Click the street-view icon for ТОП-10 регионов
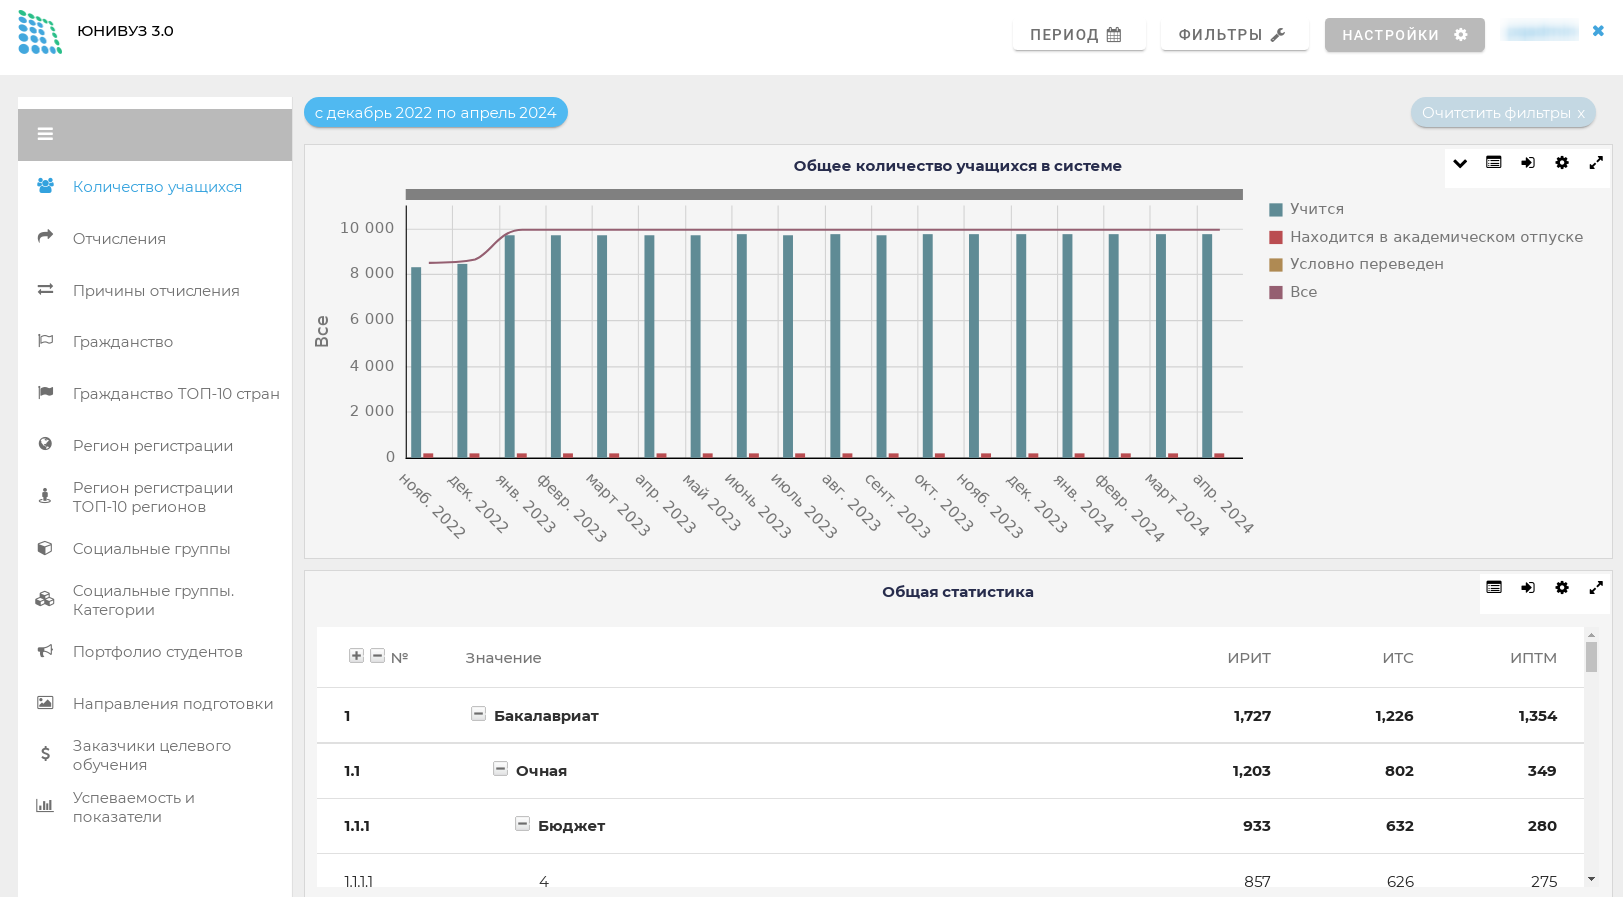This screenshot has width=1623, height=897. 45,495
